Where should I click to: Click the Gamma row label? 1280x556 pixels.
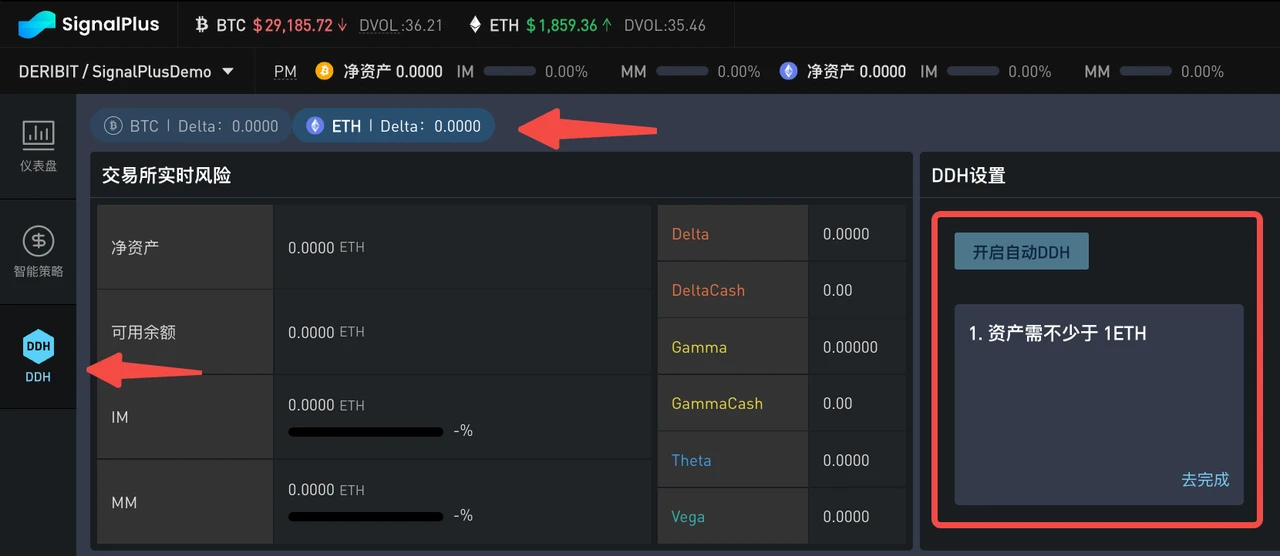point(699,347)
